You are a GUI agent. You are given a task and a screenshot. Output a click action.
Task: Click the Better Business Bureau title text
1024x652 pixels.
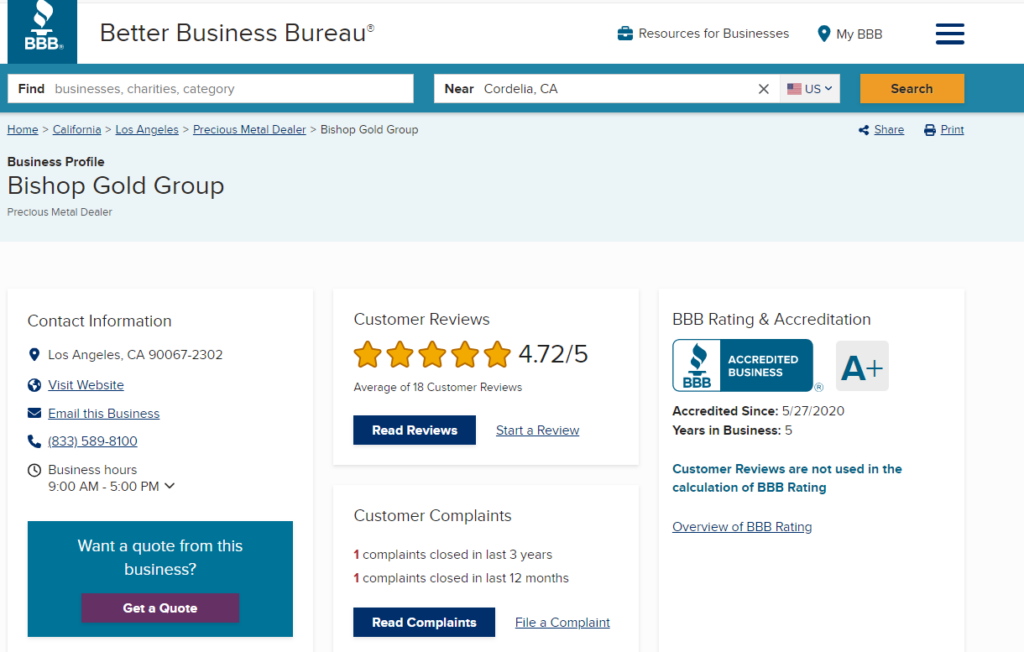[x=237, y=33]
